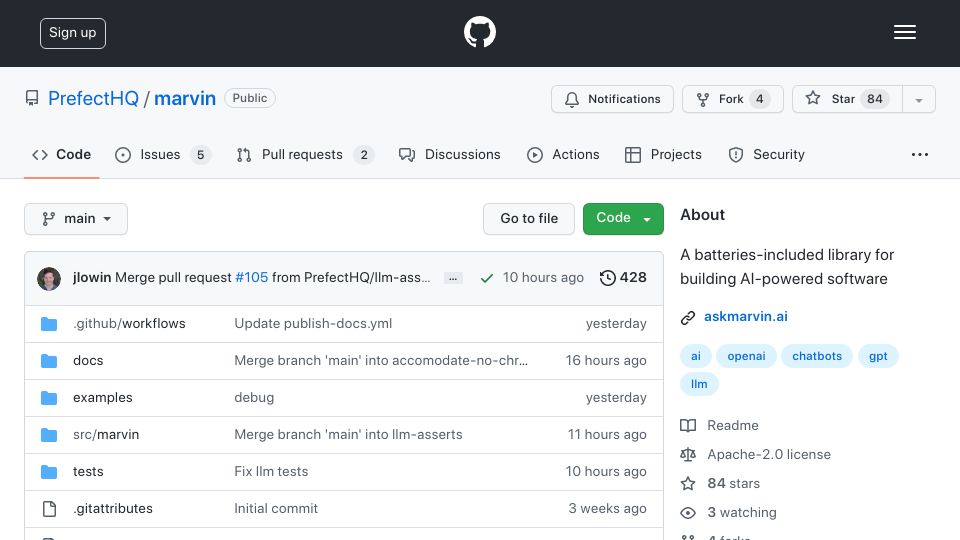Click the green check status icon

point(487,279)
